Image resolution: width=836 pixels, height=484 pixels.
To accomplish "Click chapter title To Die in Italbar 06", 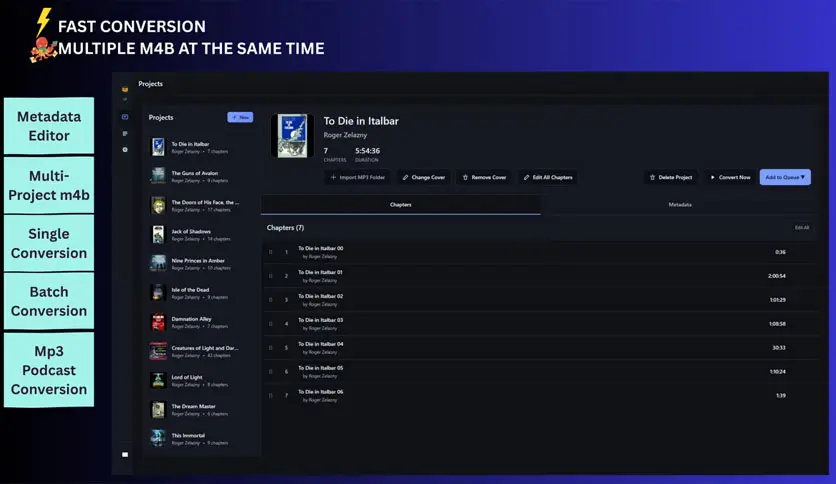I will point(320,392).
